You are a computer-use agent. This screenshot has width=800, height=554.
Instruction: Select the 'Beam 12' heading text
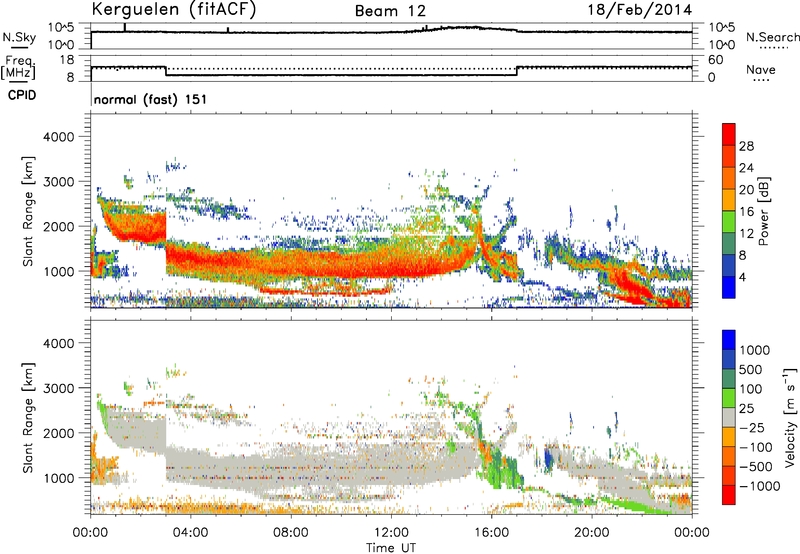click(x=390, y=11)
